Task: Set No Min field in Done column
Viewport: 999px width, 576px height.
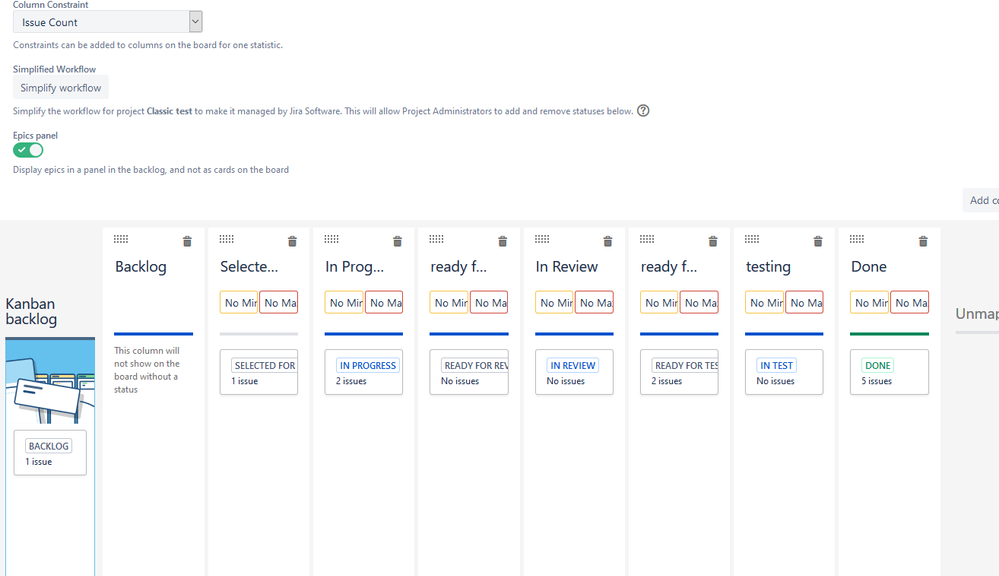Action: 870,303
